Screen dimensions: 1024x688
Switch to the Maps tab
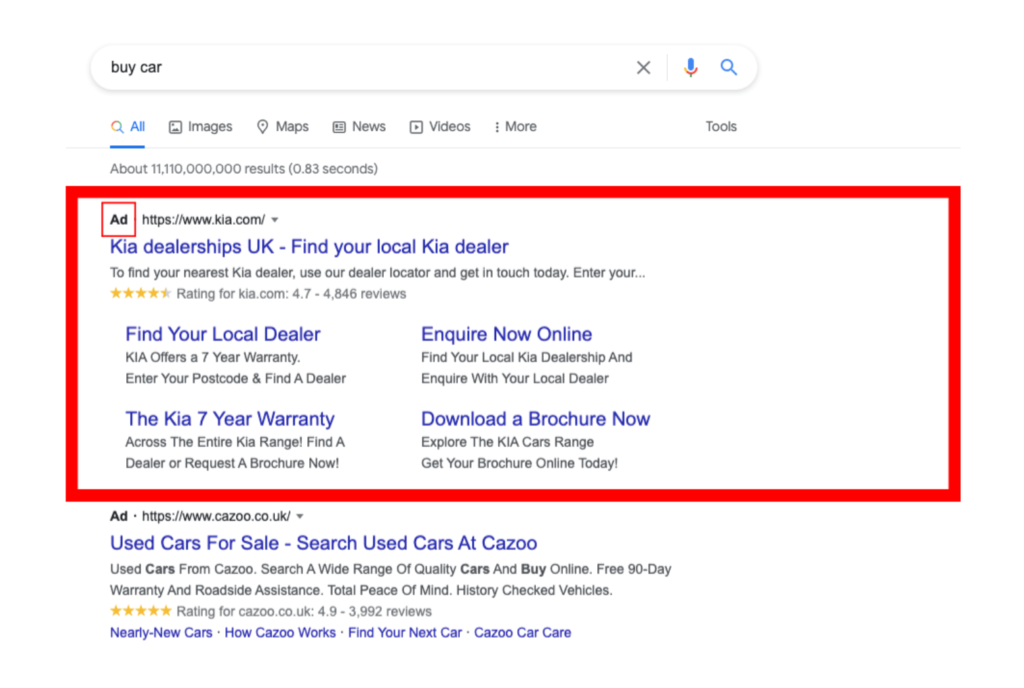282,127
